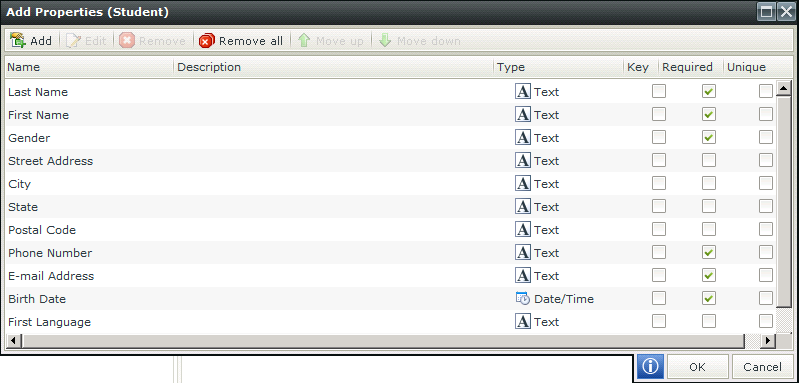Click the Text type icon for City

pyautogui.click(x=523, y=183)
